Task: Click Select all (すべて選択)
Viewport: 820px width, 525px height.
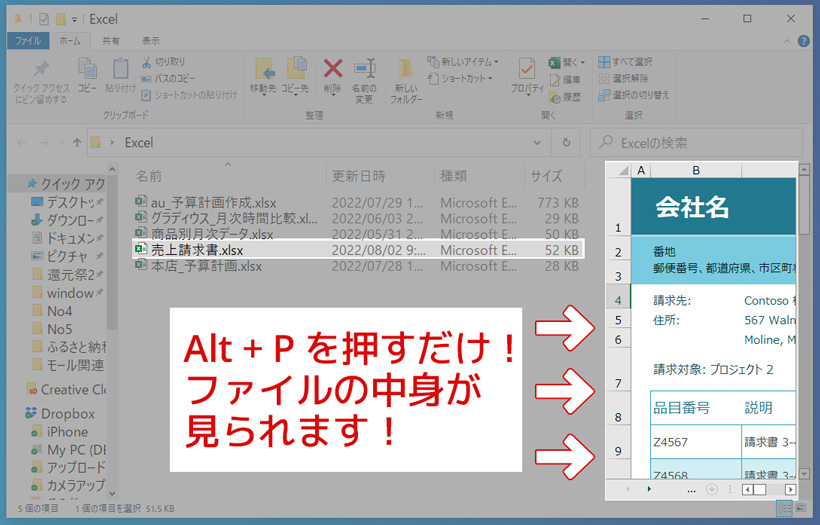Action: click(x=625, y=62)
